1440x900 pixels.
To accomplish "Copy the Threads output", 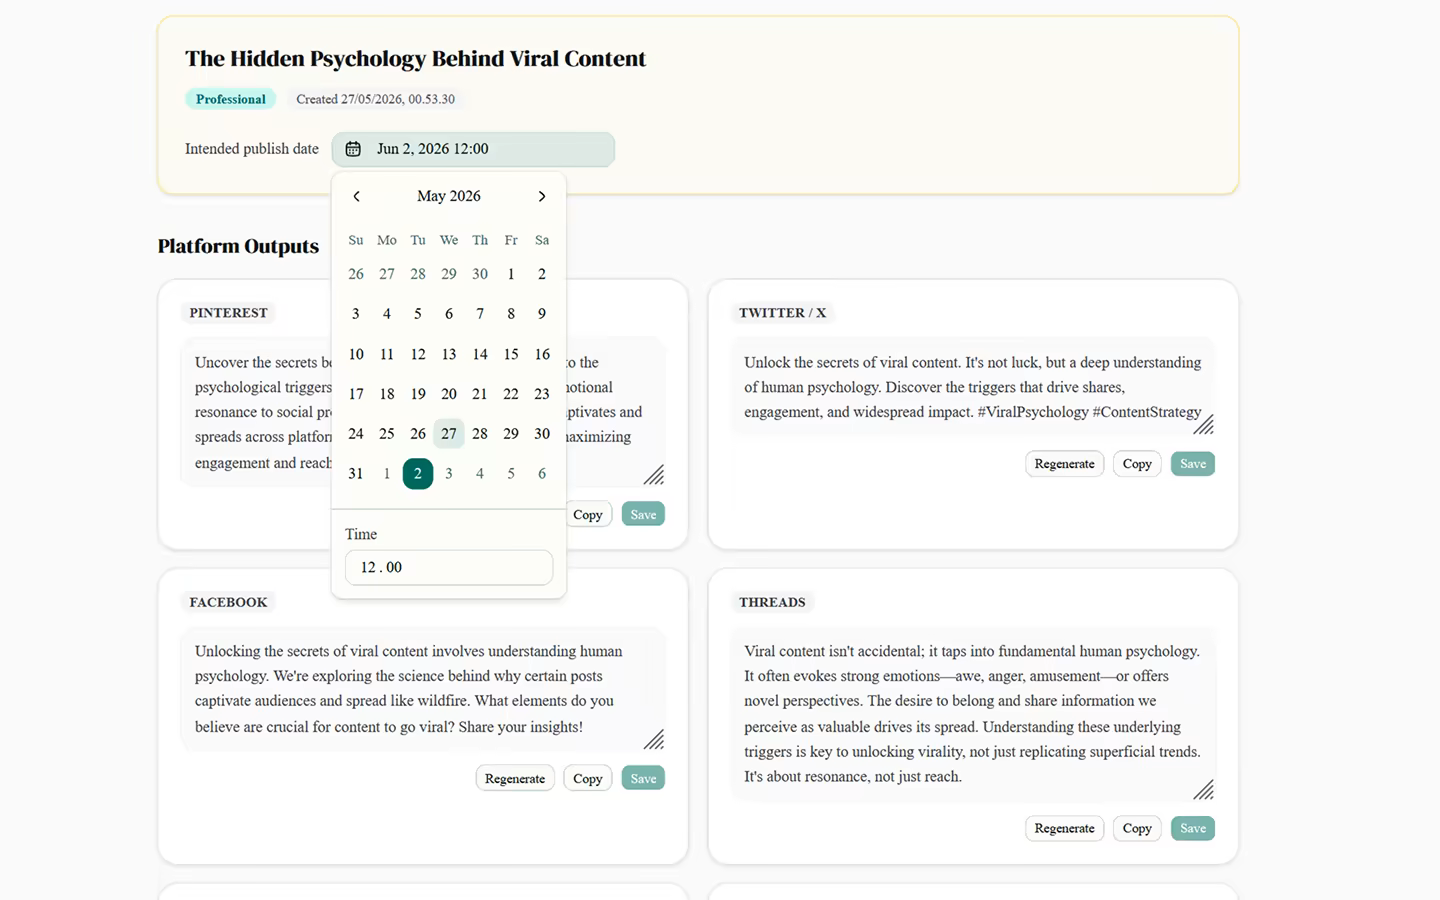I will (1137, 828).
